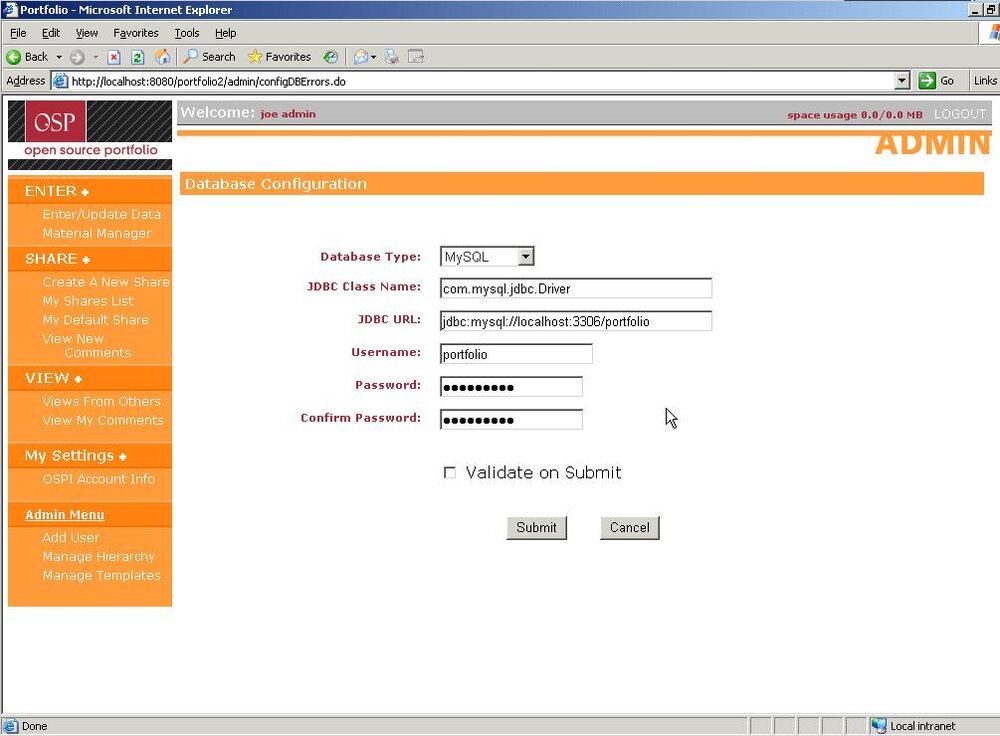This screenshot has width=1000, height=736.
Task: Click the Mail envelope icon
Action: coord(360,57)
